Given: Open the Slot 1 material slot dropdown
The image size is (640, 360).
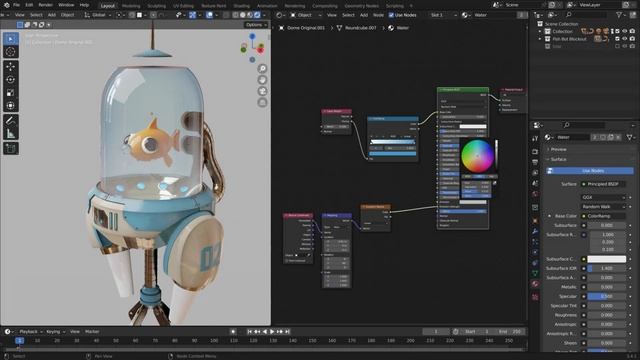Looking at the screenshot, I should 443,15.
